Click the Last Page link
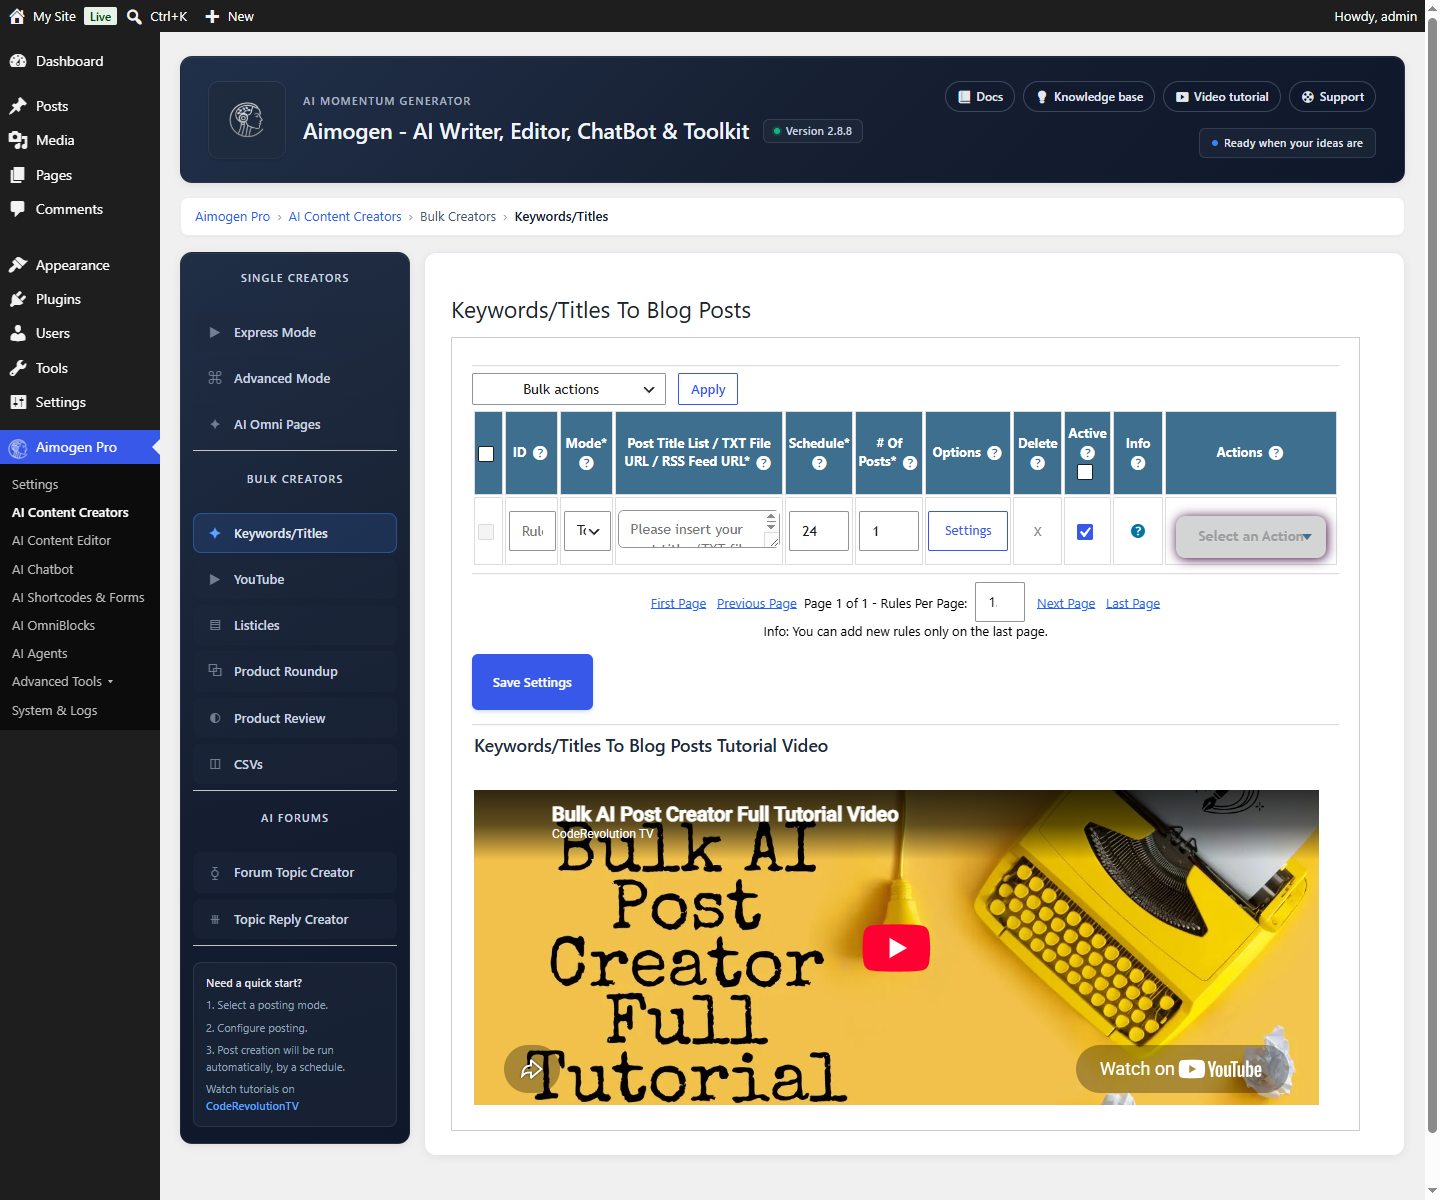This screenshot has height=1200, width=1440. tap(1133, 603)
